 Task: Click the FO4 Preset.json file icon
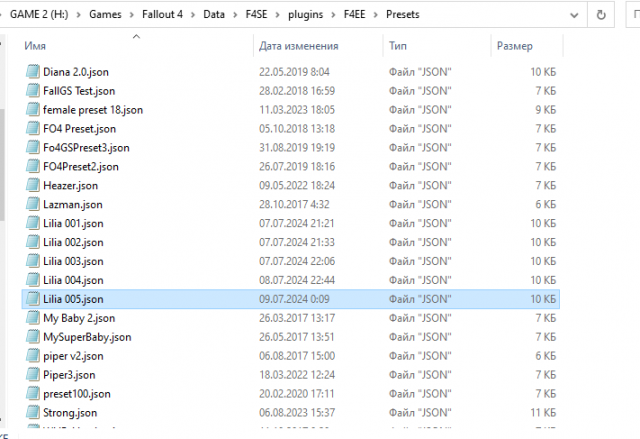(x=33, y=129)
